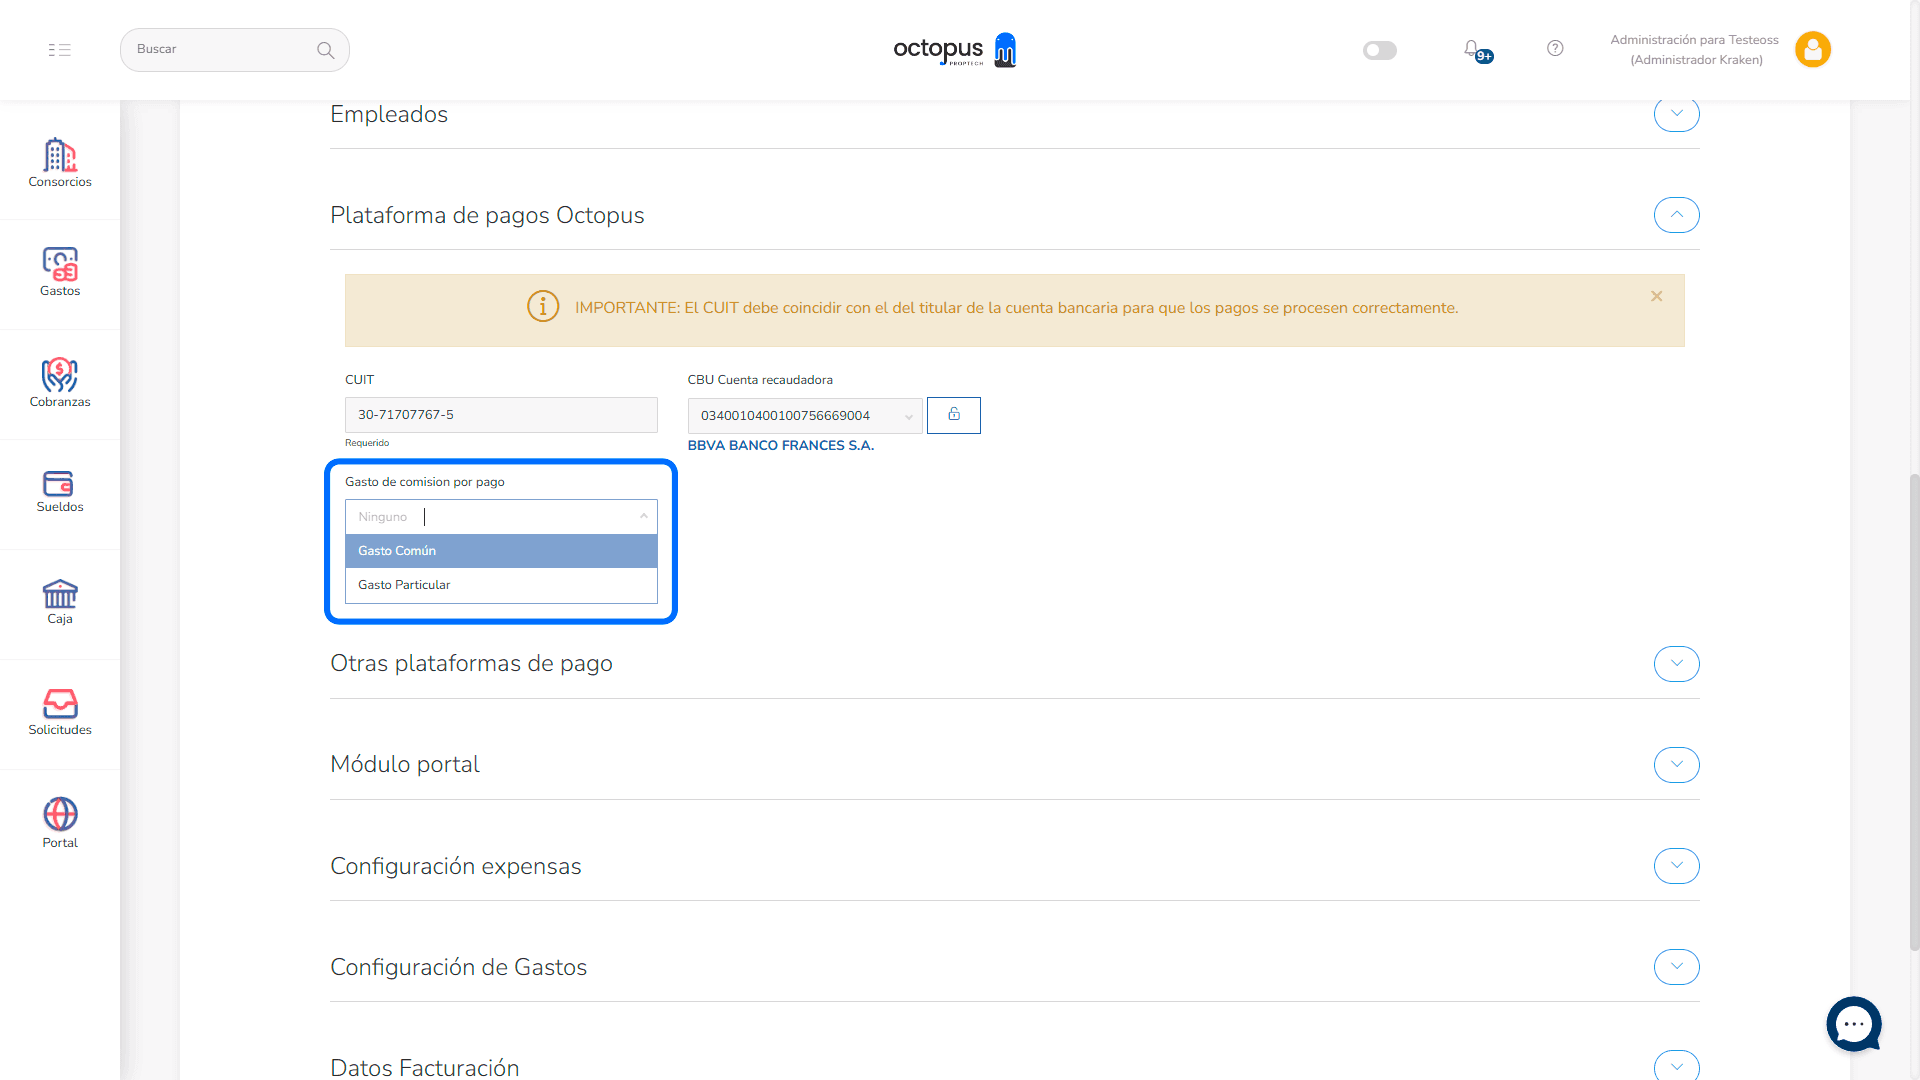Image resolution: width=1920 pixels, height=1080 pixels.
Task: Open the Gastos sidebar icon
Action: click(x=60, y=272)
